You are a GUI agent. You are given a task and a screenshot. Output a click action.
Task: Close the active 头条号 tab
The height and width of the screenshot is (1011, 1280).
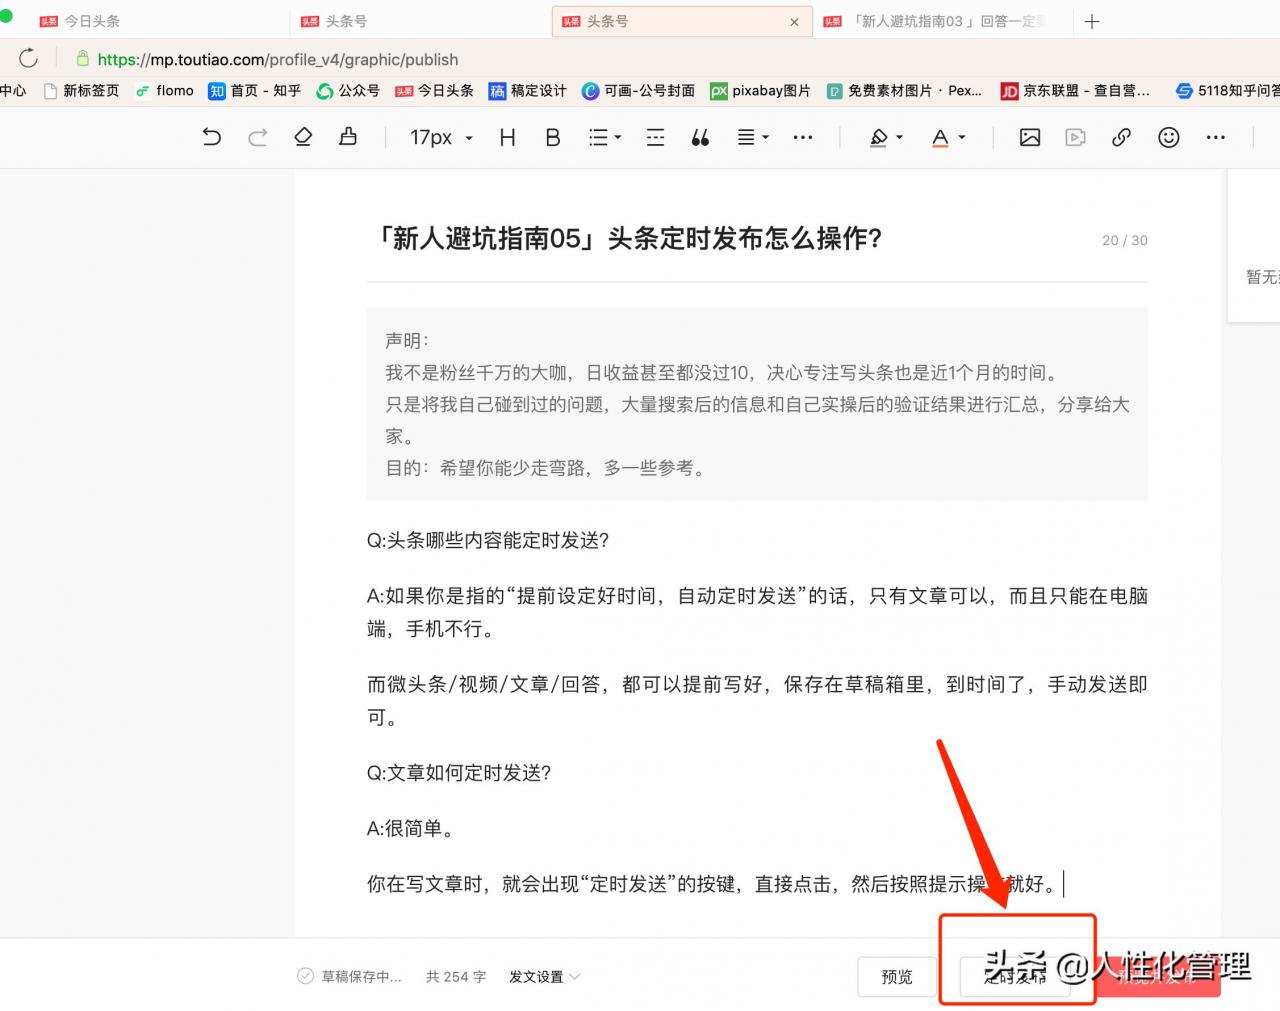[x=794, y=21]
